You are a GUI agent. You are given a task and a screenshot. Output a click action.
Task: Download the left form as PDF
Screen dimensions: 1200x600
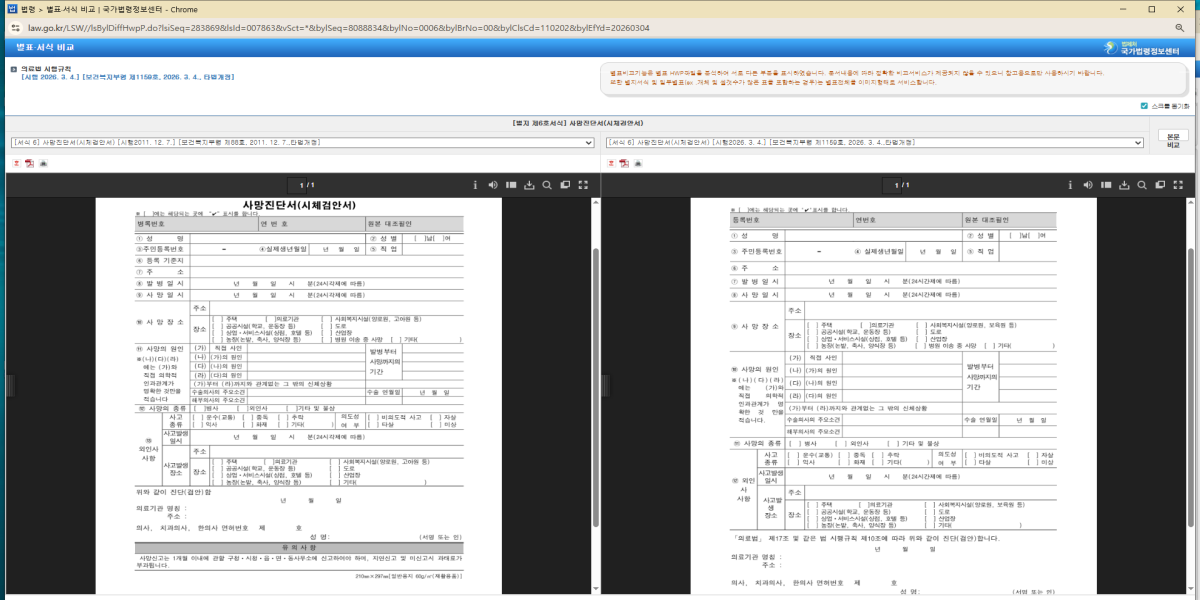coord(29,163)
